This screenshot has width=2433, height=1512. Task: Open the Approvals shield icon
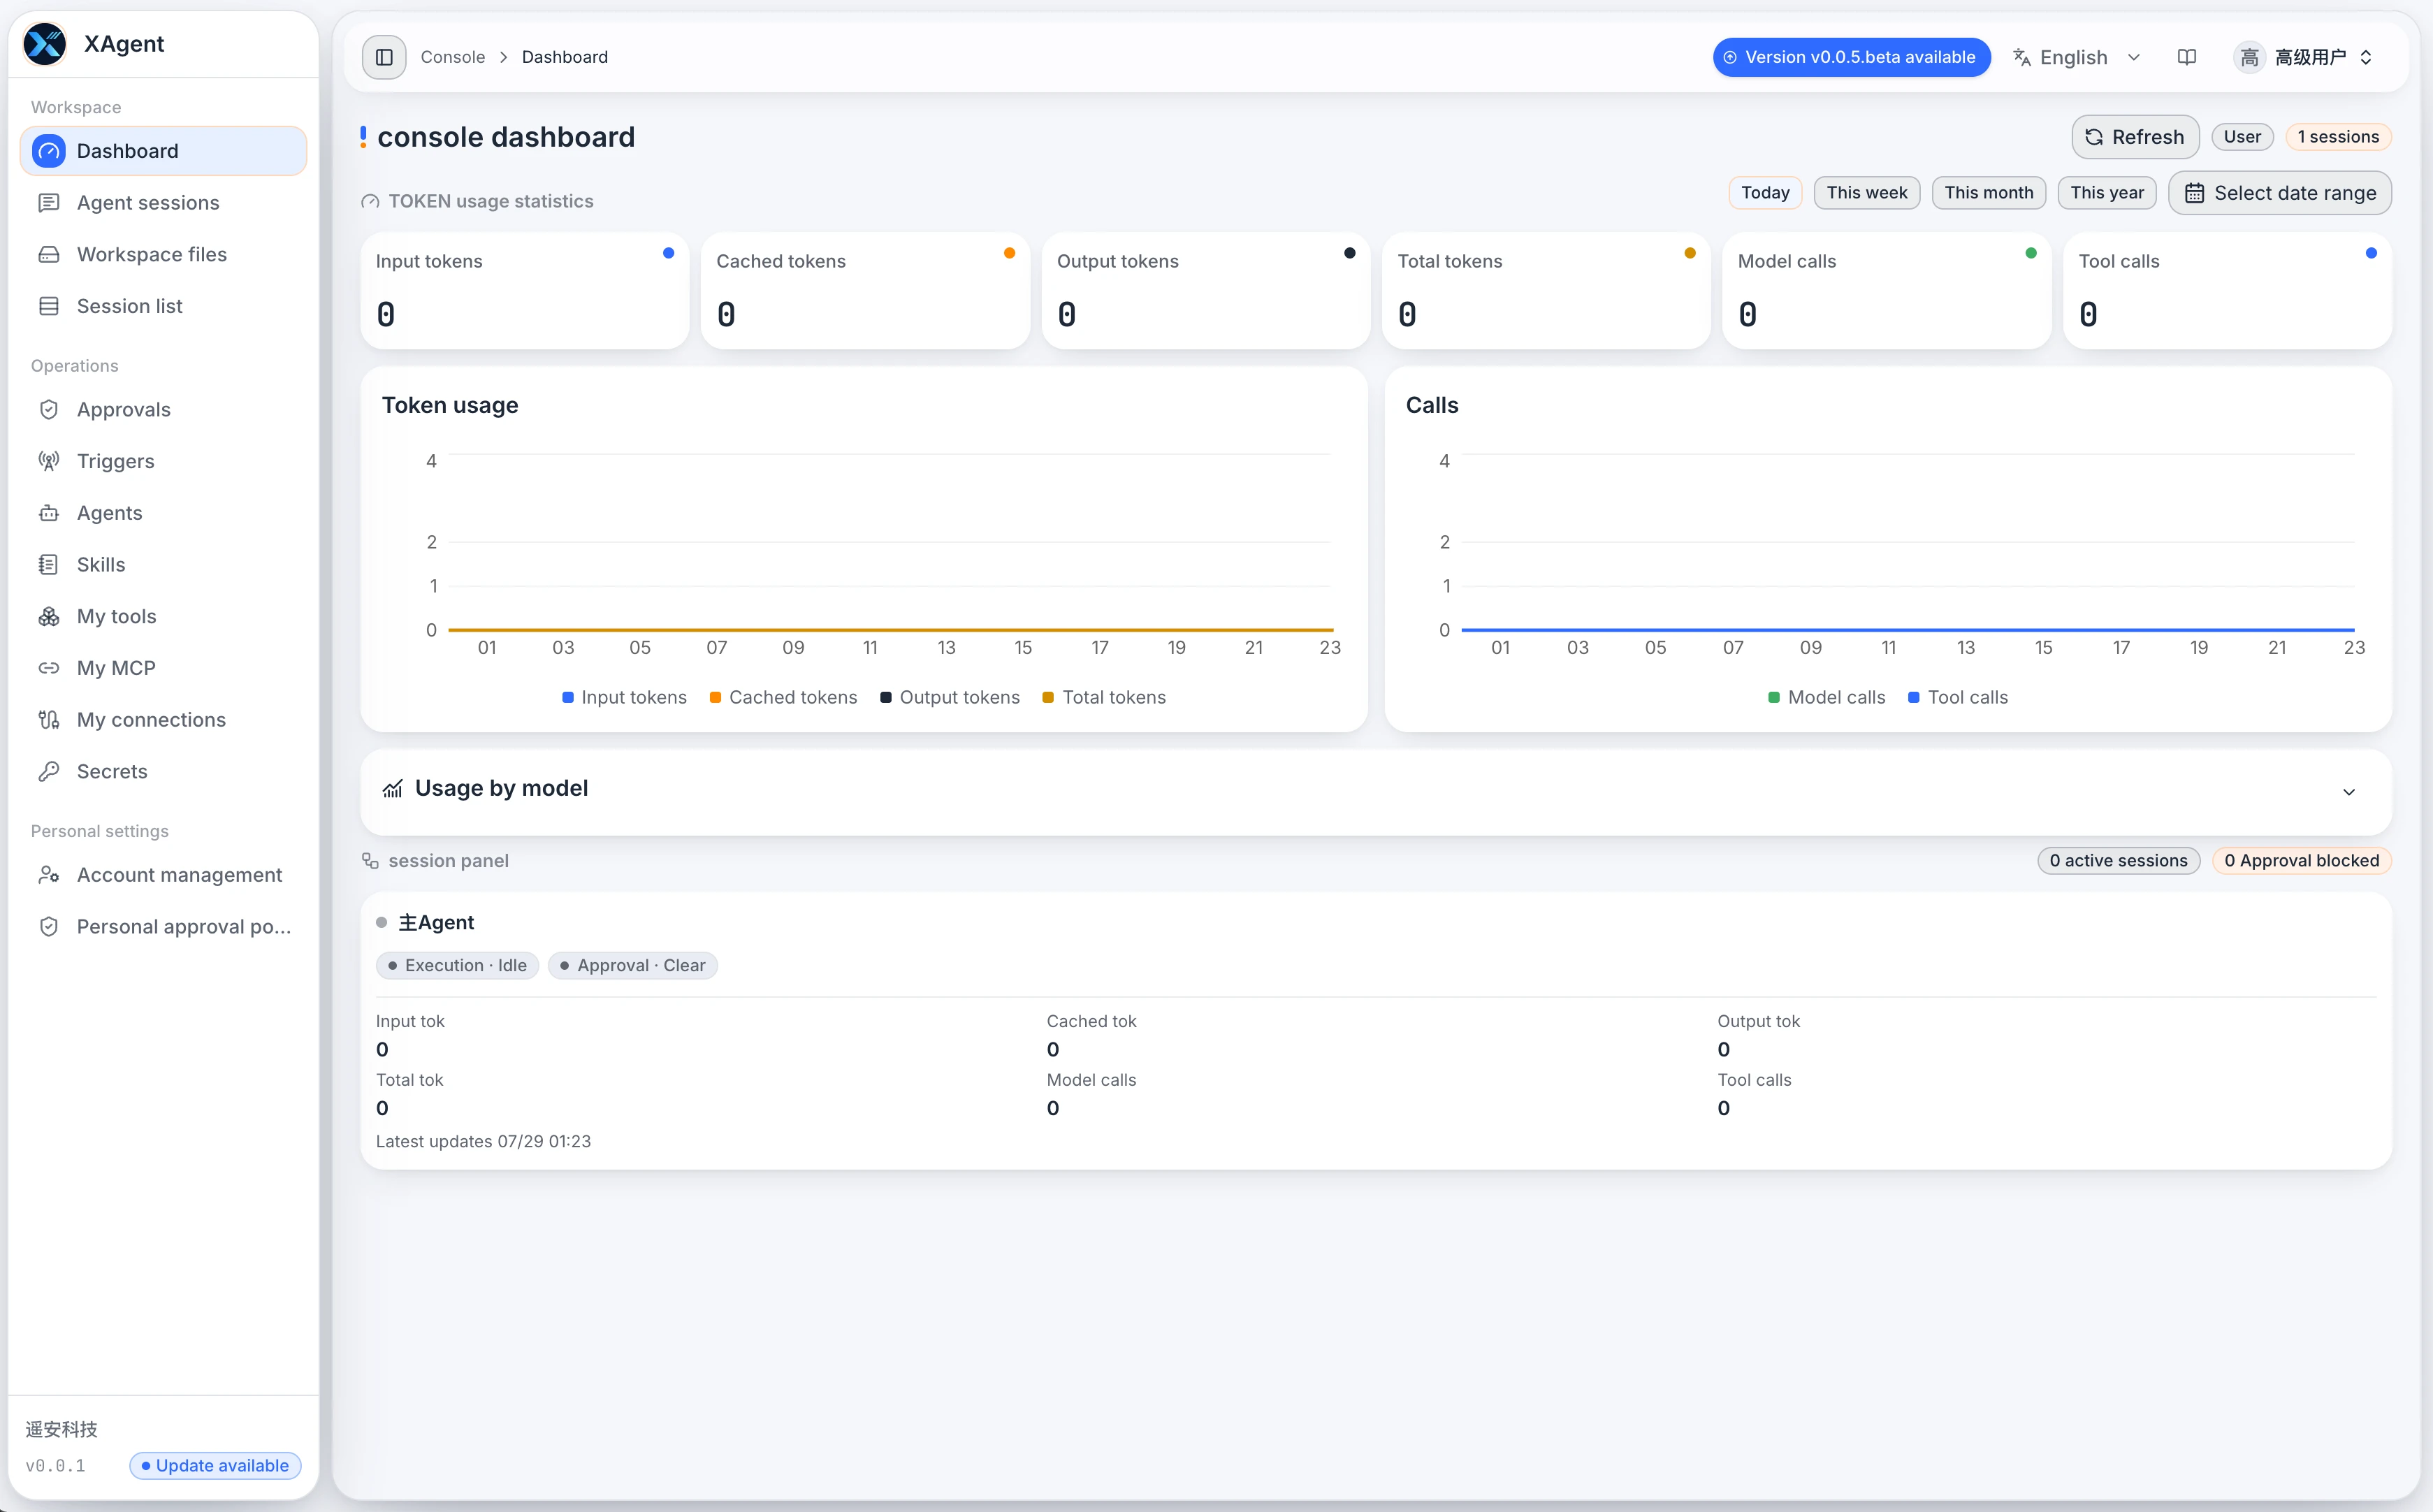48,410
